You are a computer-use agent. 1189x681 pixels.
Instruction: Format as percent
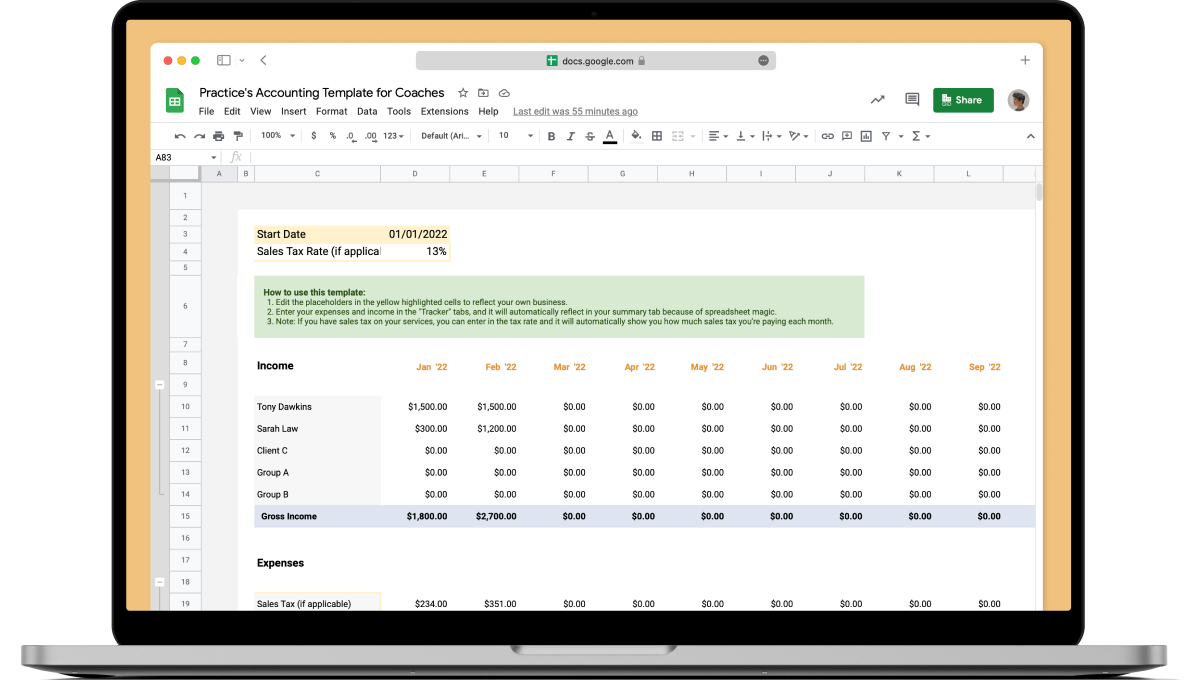click(x=333, y=137)
